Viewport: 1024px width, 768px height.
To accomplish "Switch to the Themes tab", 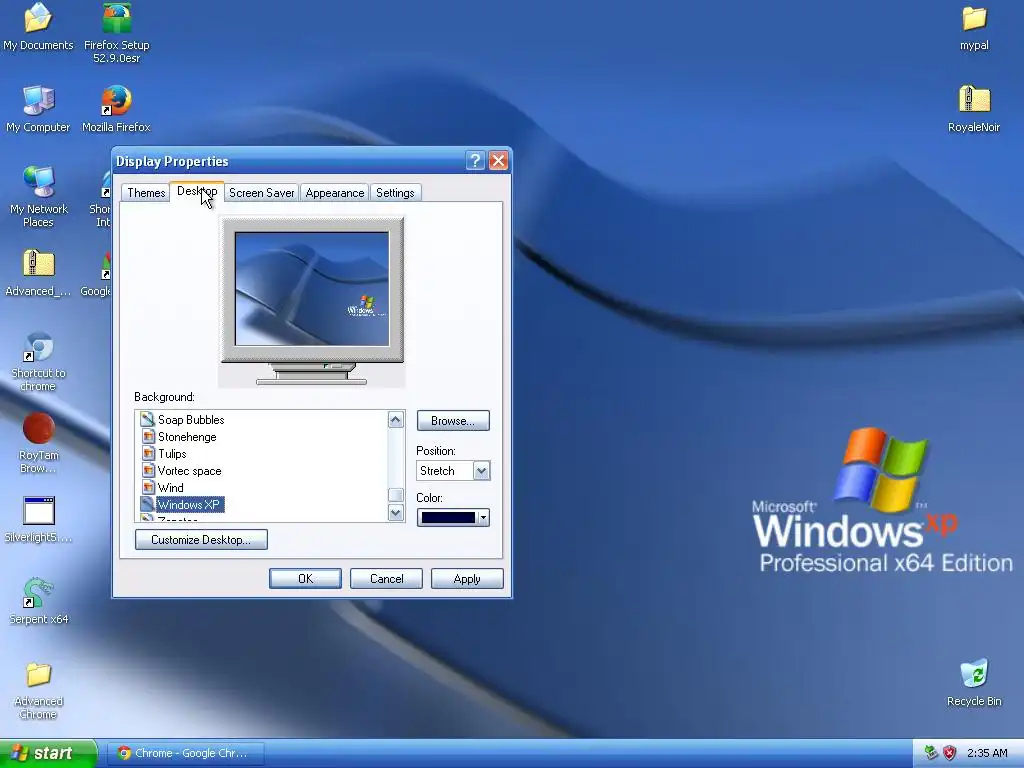I will coord(146,193).
